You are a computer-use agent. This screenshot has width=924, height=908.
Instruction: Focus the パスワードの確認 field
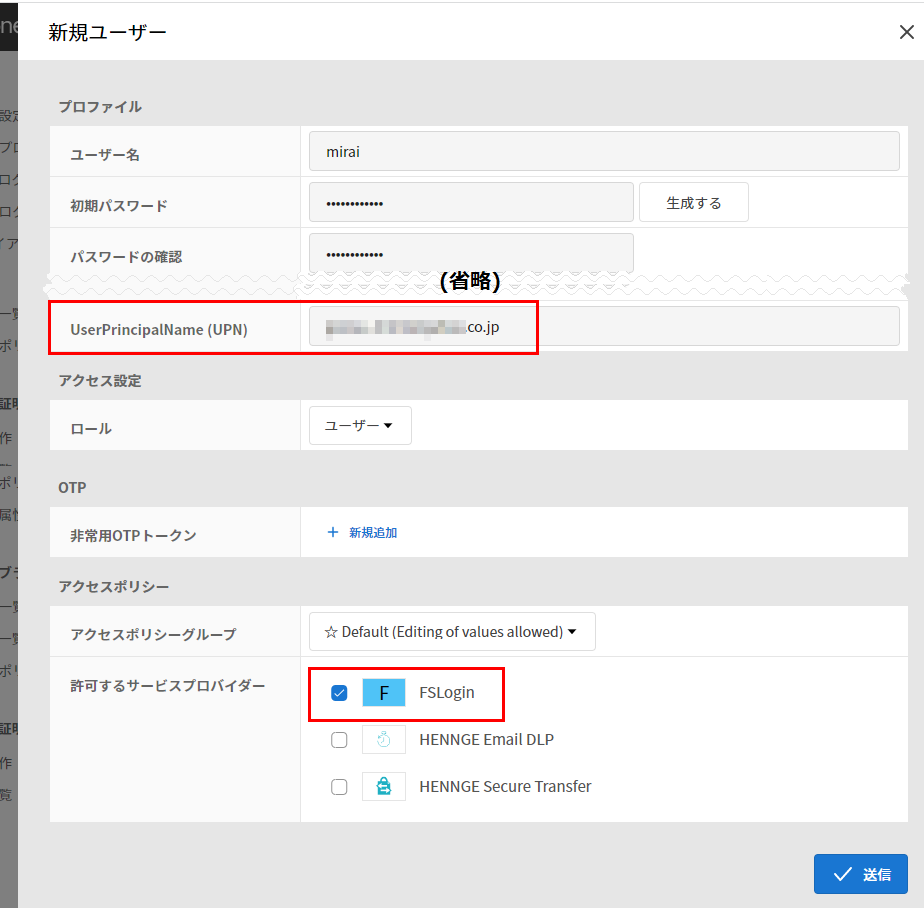coord(471,253)
